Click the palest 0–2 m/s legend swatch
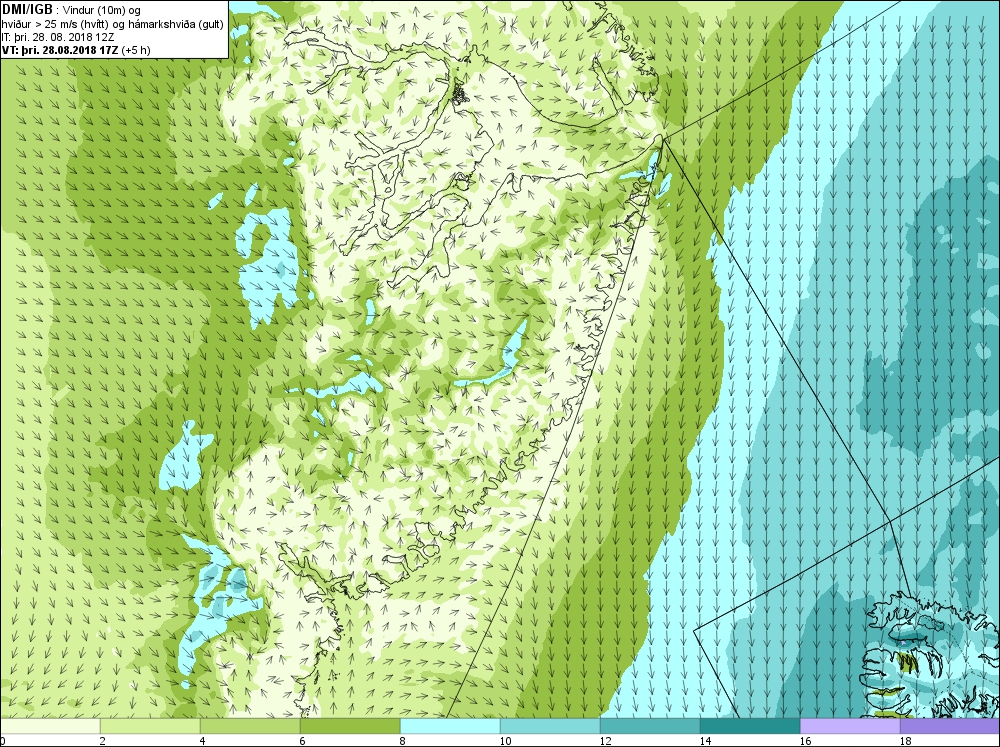The height and width of the screenshot is (747, 1000). click(50, 726)
